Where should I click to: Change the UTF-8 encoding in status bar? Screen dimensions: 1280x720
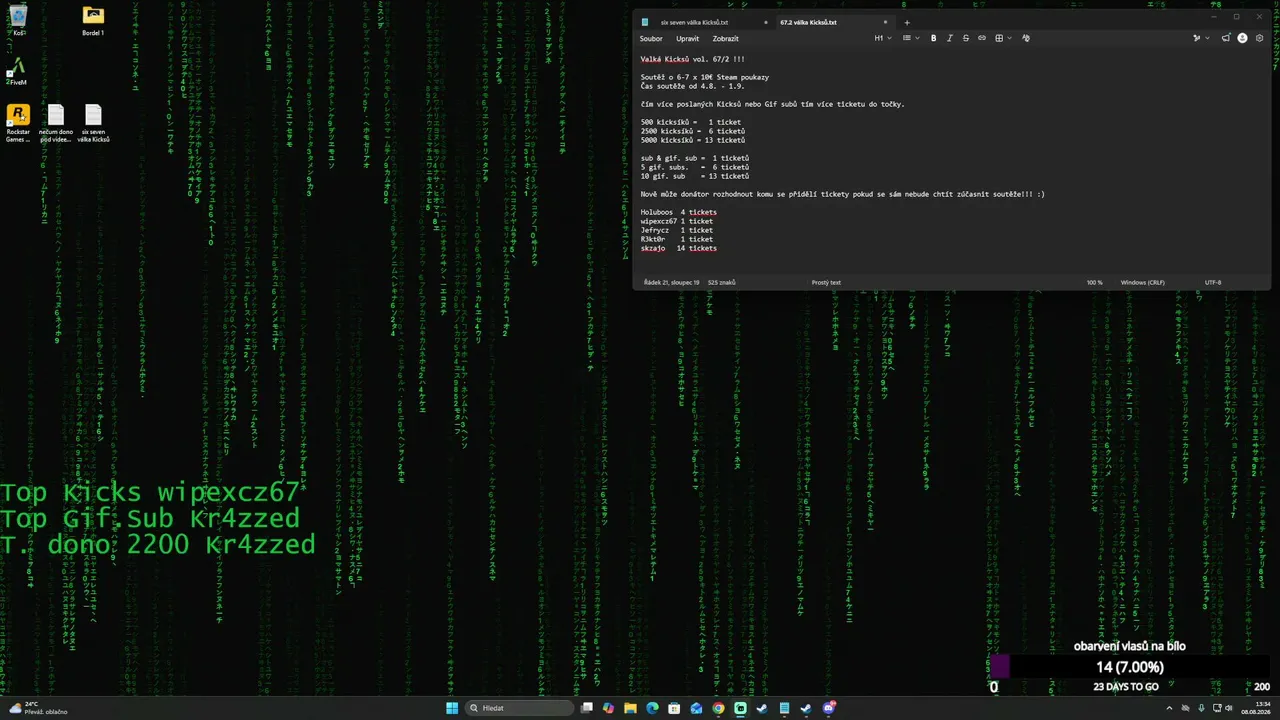(x=1213, y=282)
